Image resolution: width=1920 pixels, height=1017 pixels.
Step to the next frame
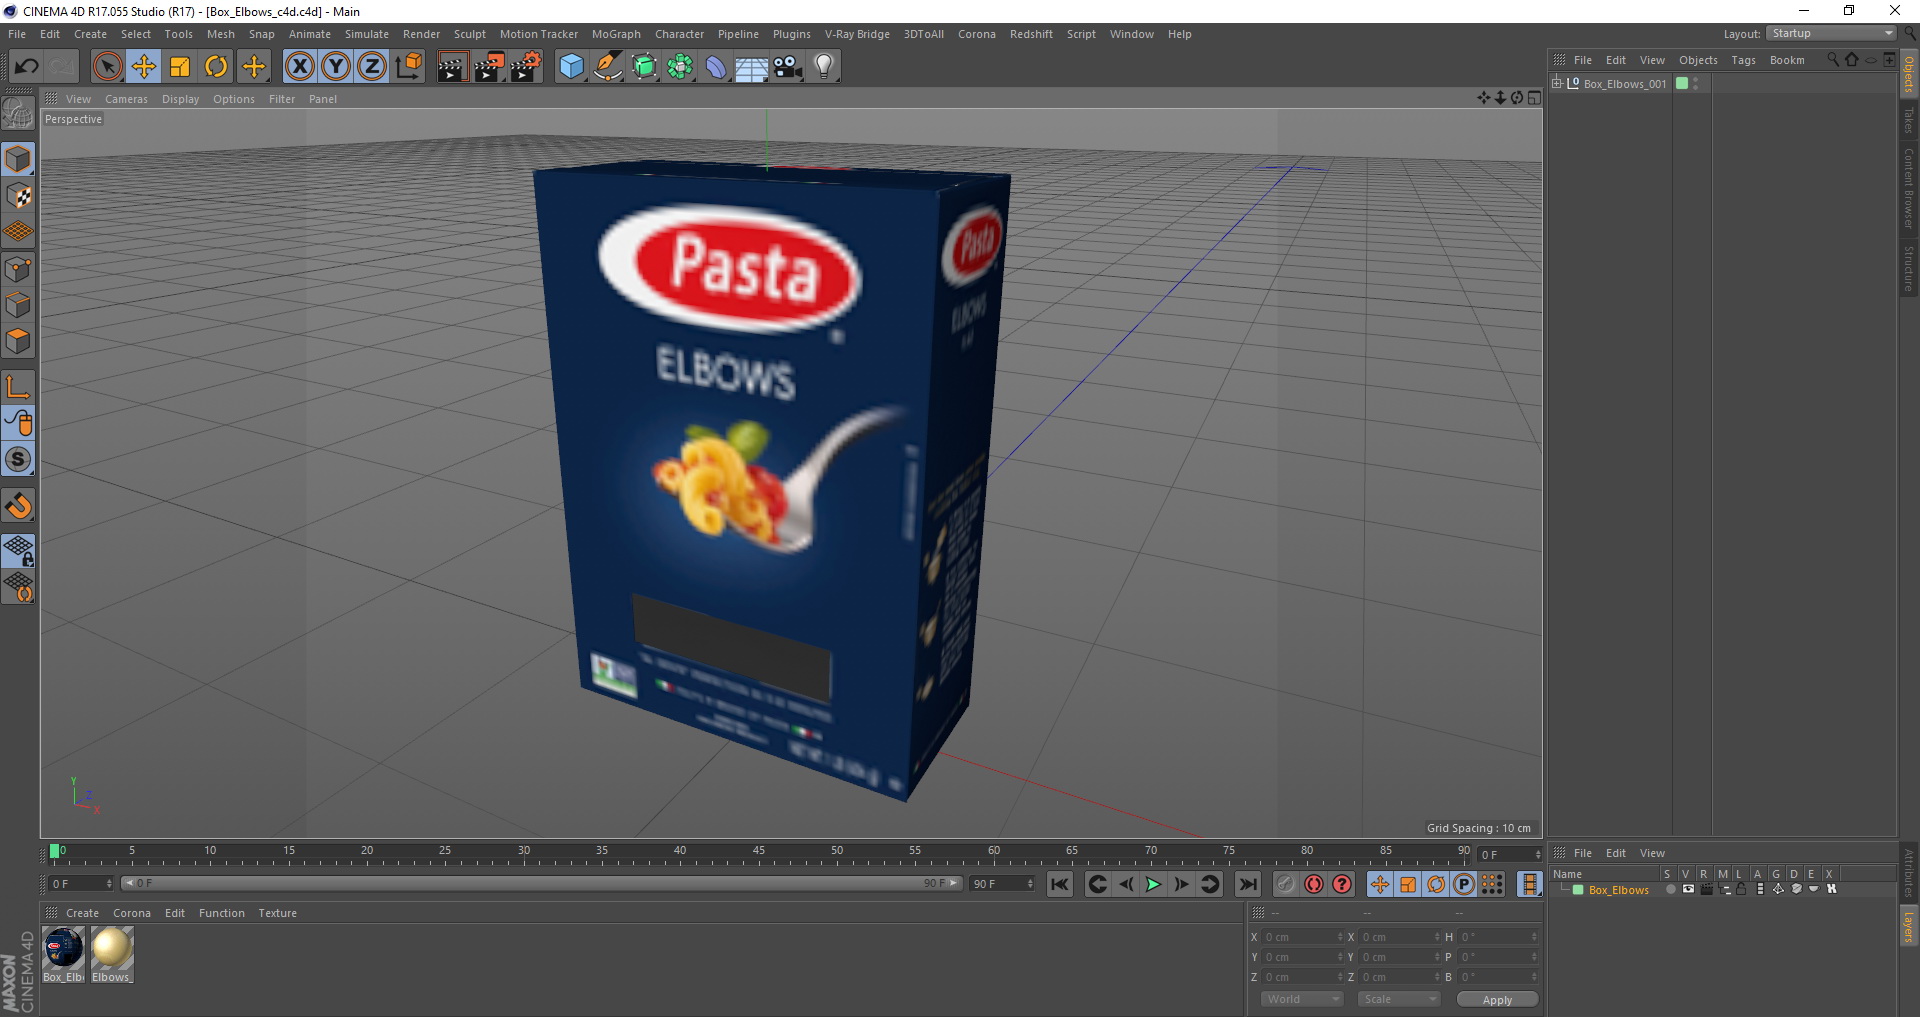tap(1181, 884)
